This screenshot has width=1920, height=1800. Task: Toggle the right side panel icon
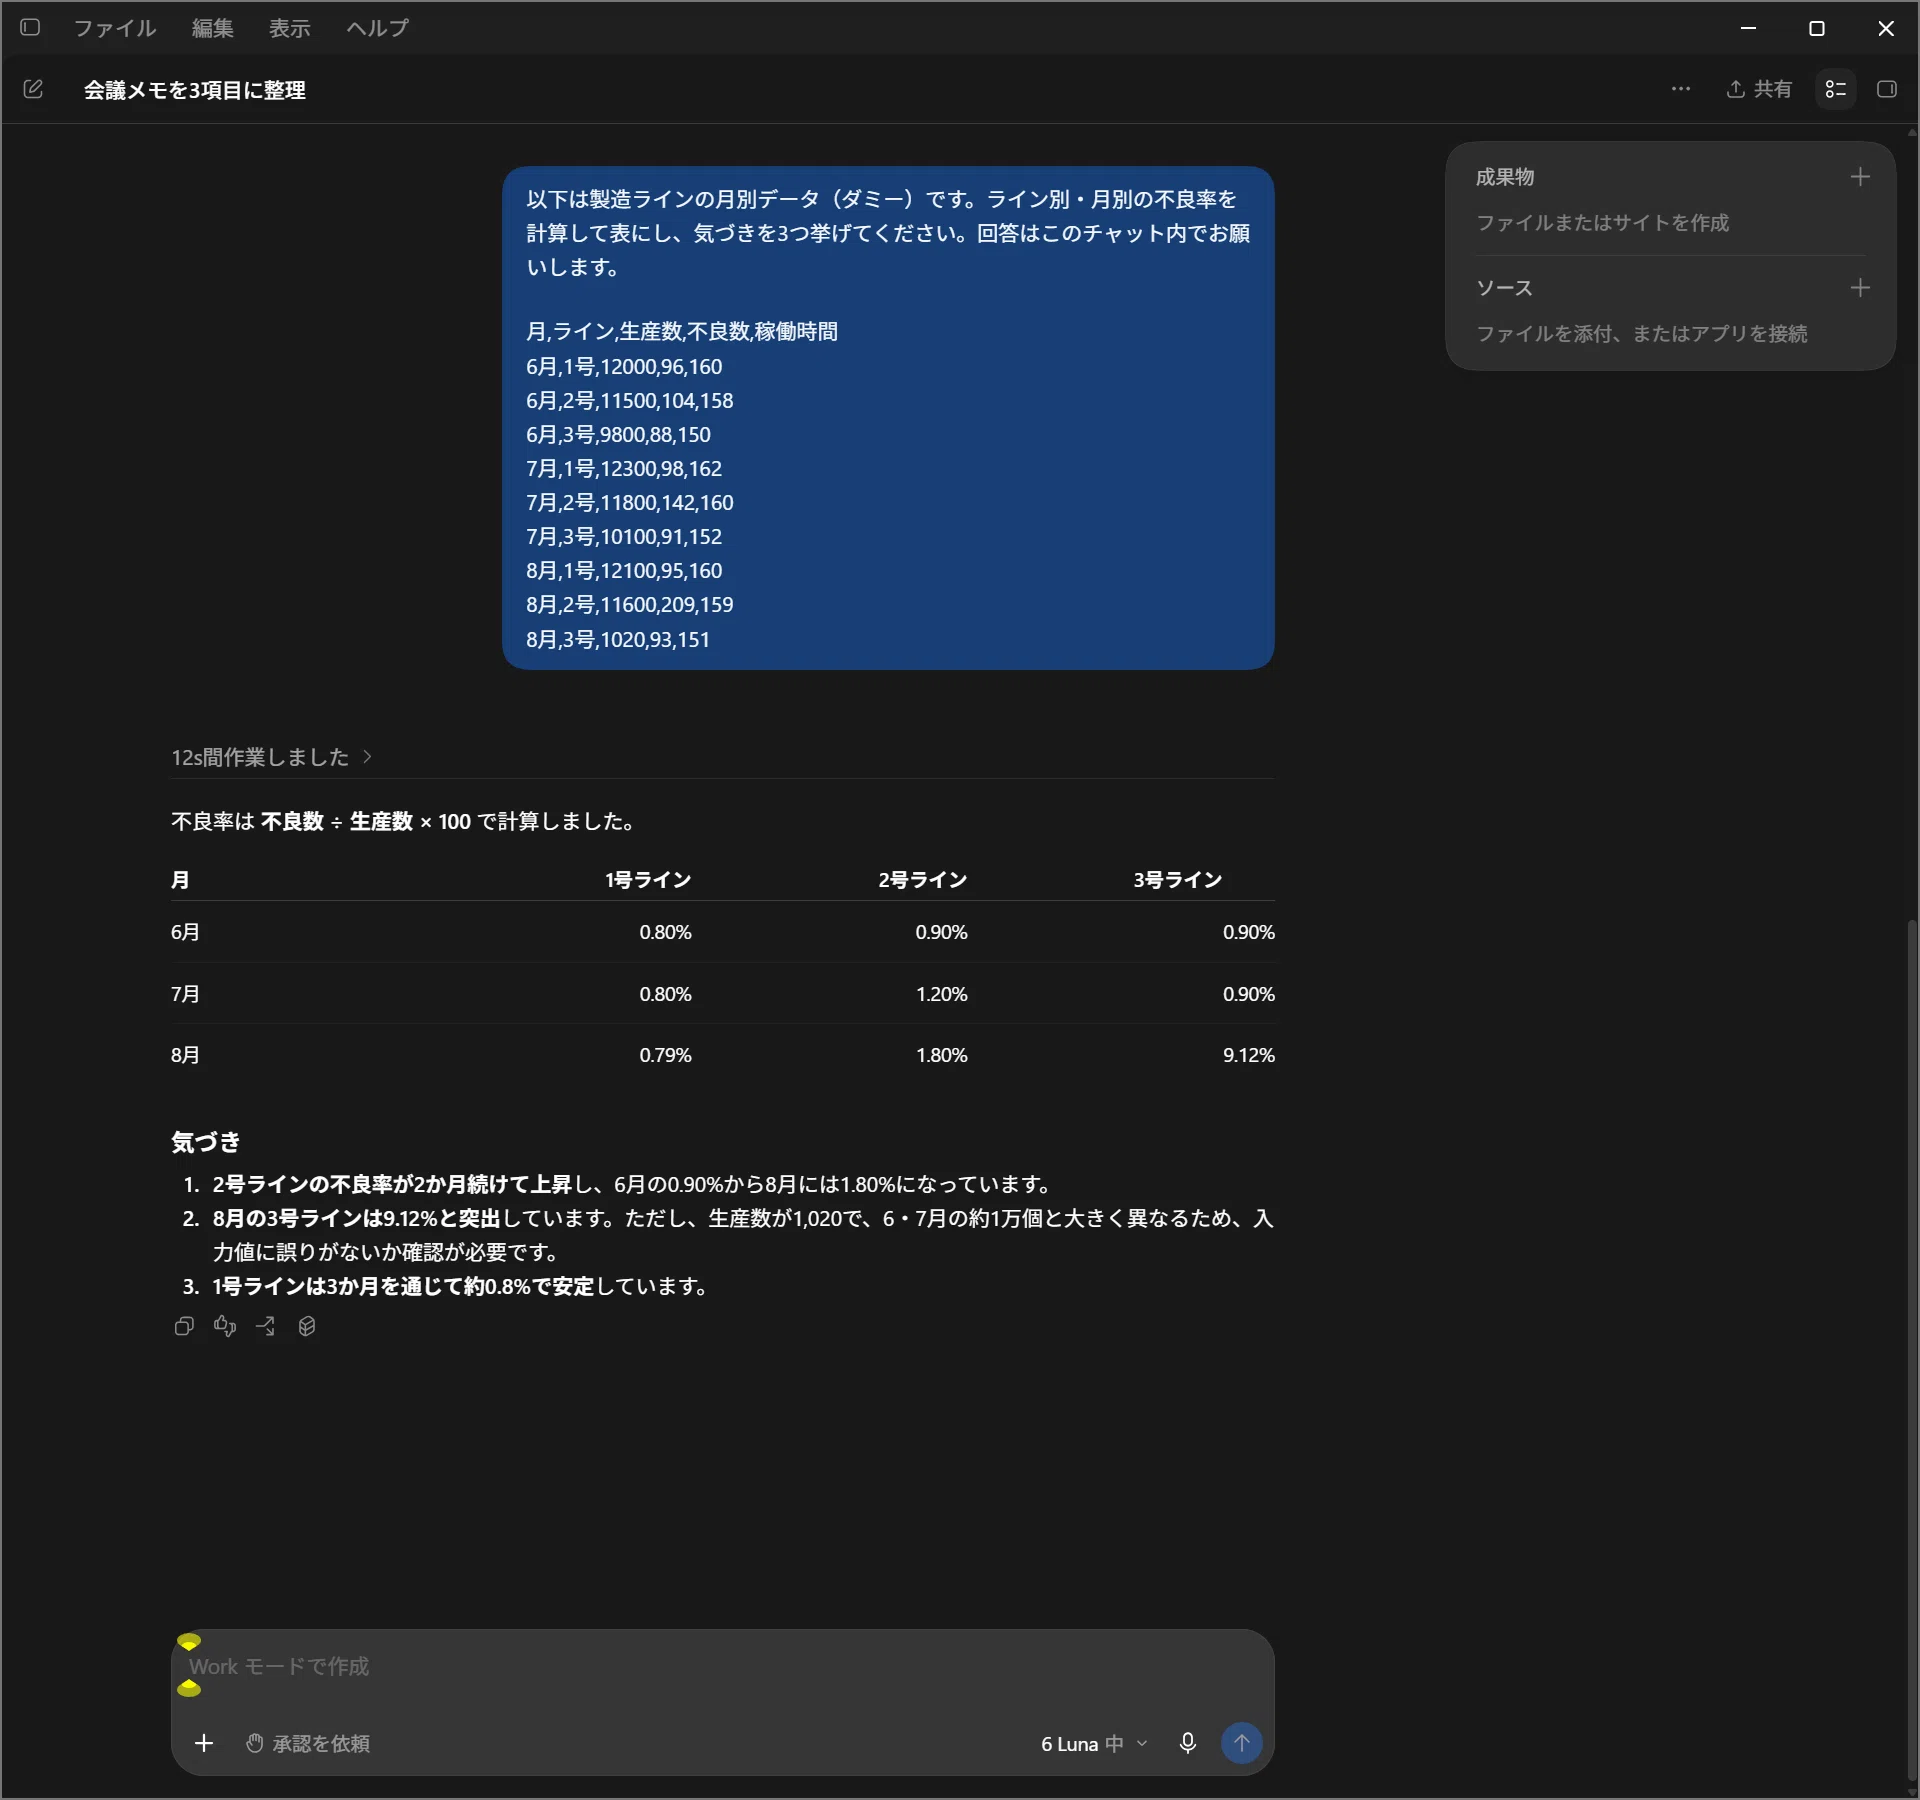click(1887, 89)
